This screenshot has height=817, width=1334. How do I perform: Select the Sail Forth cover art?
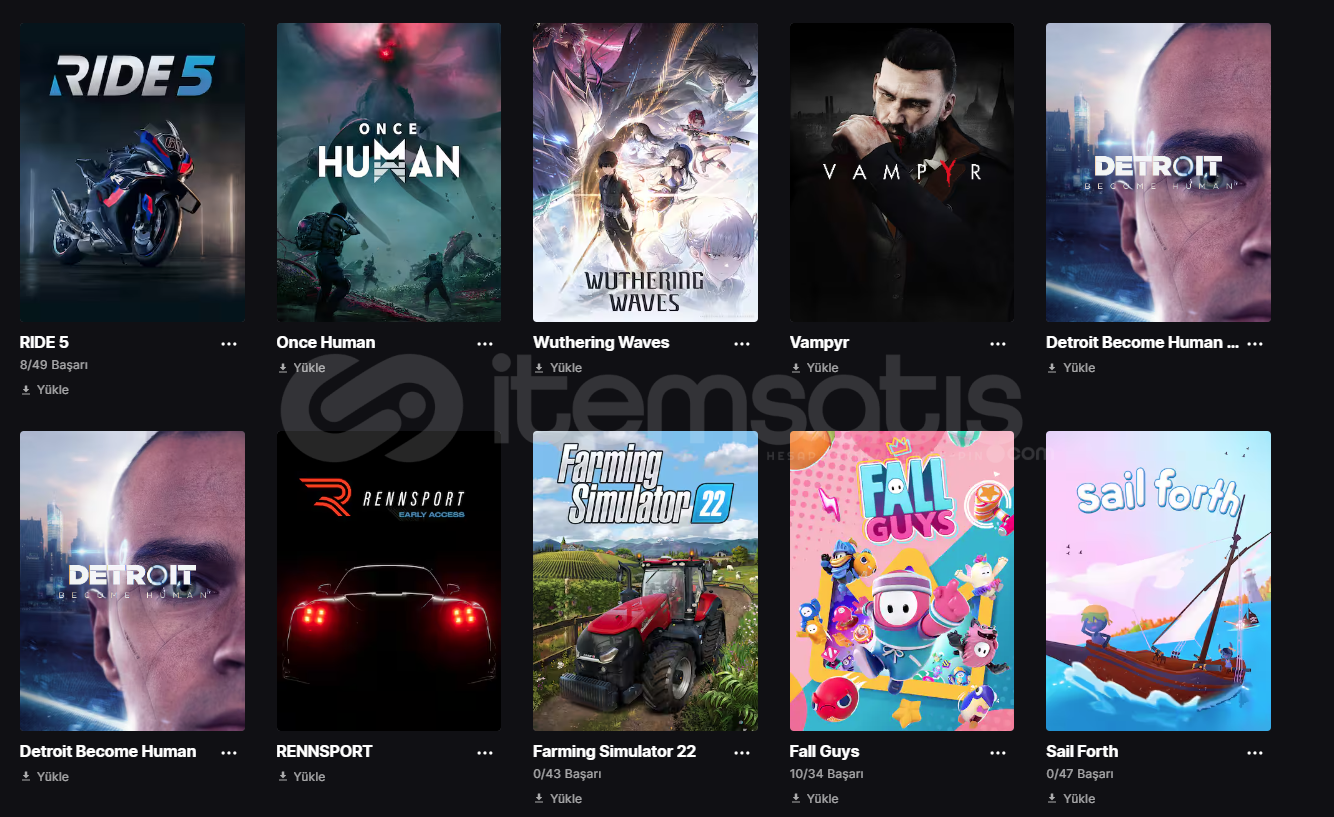tap(1158, 581)
